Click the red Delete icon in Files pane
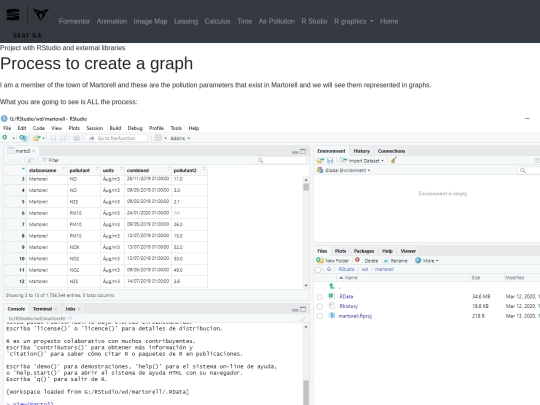The width and height of the screenshot is (540, 405). [x=357, y=260]
